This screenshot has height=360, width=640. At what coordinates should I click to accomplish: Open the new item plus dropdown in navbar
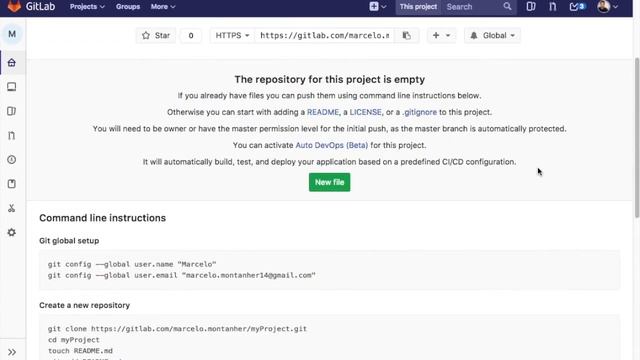[378, 7]
